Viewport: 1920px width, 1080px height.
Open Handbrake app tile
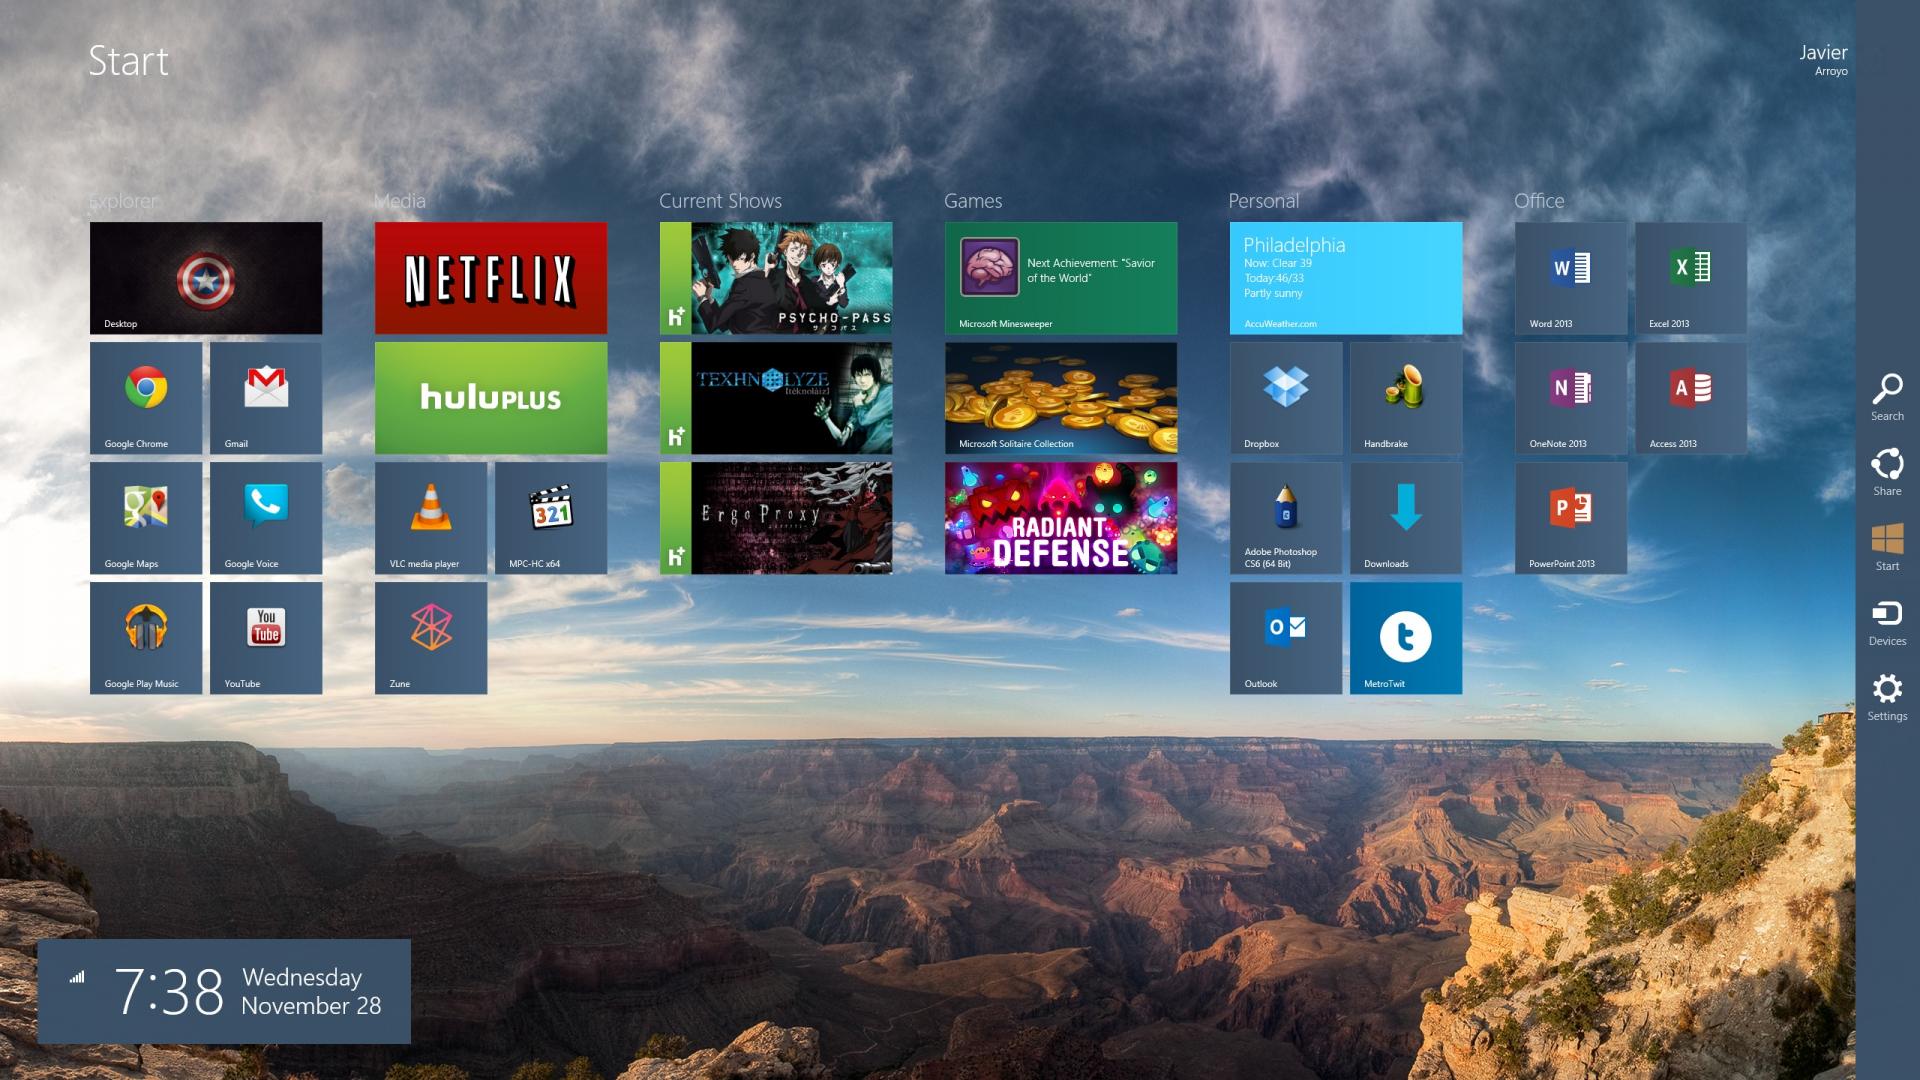coord(1406,398)
